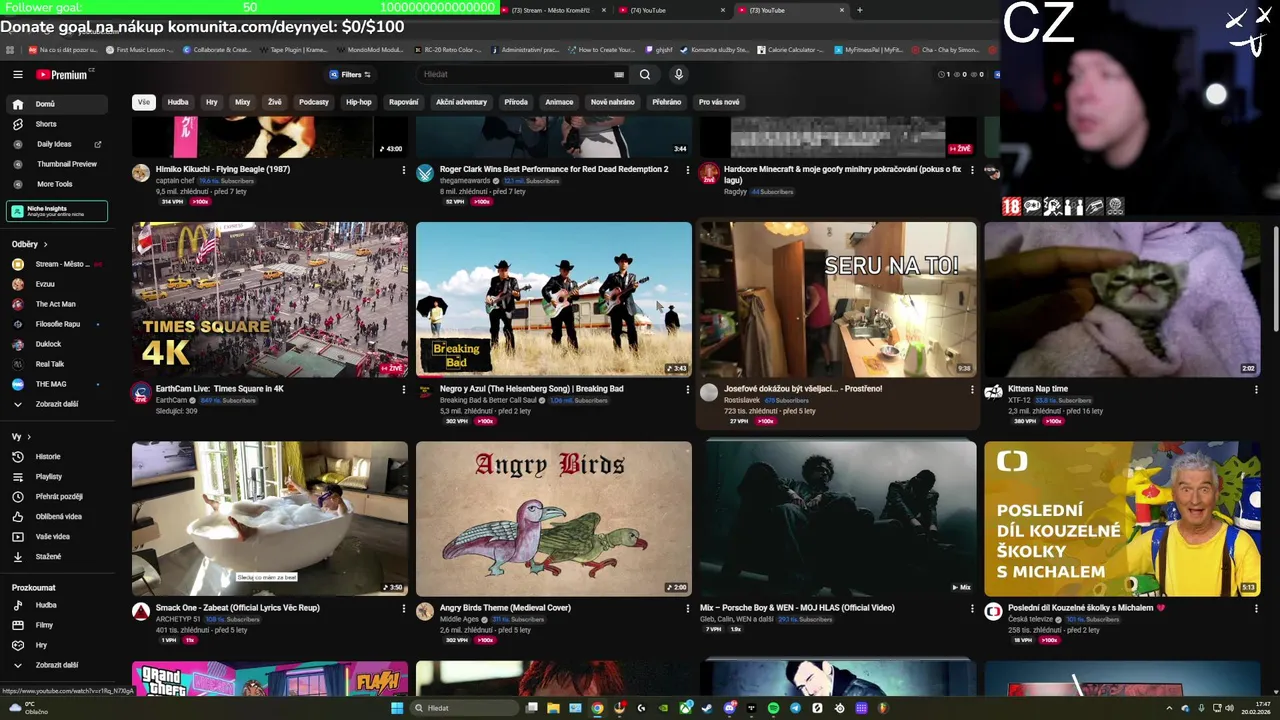Open Filosofie Rapu subscription

[x=56, y=324]
